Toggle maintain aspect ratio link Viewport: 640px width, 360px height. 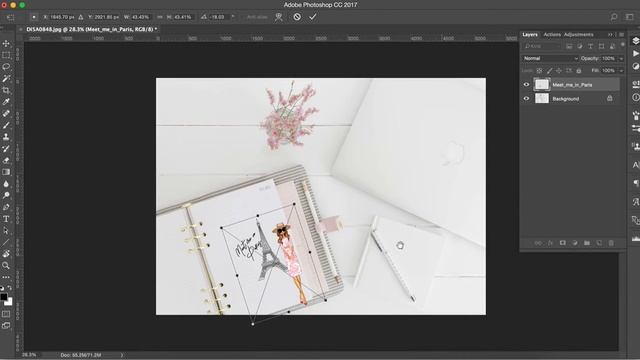pos(160,17)
